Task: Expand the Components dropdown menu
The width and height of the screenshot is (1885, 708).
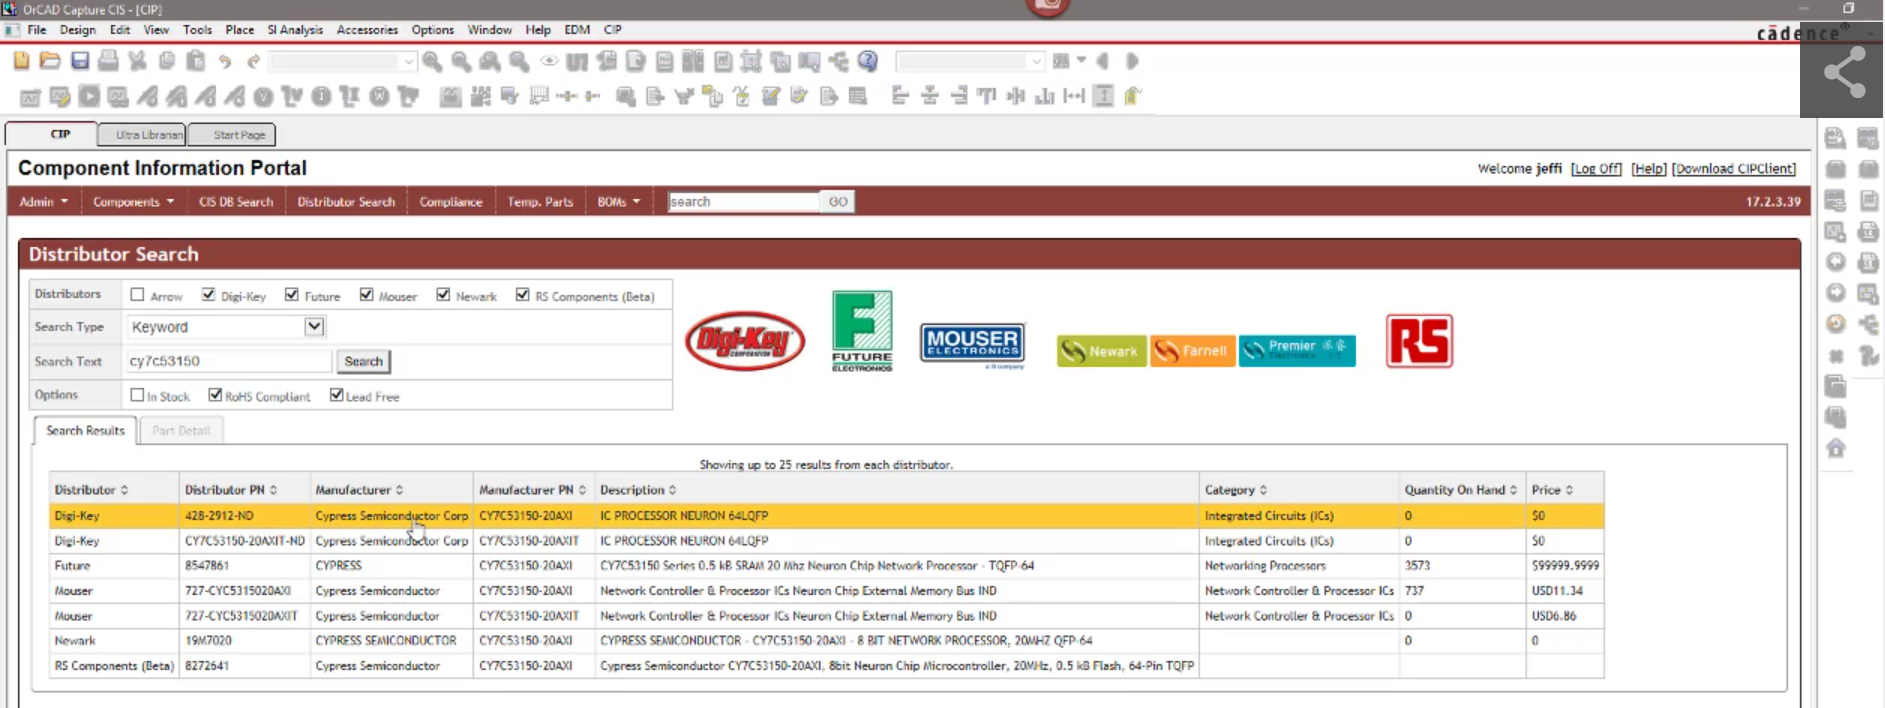Action: [x=133, y=202]
